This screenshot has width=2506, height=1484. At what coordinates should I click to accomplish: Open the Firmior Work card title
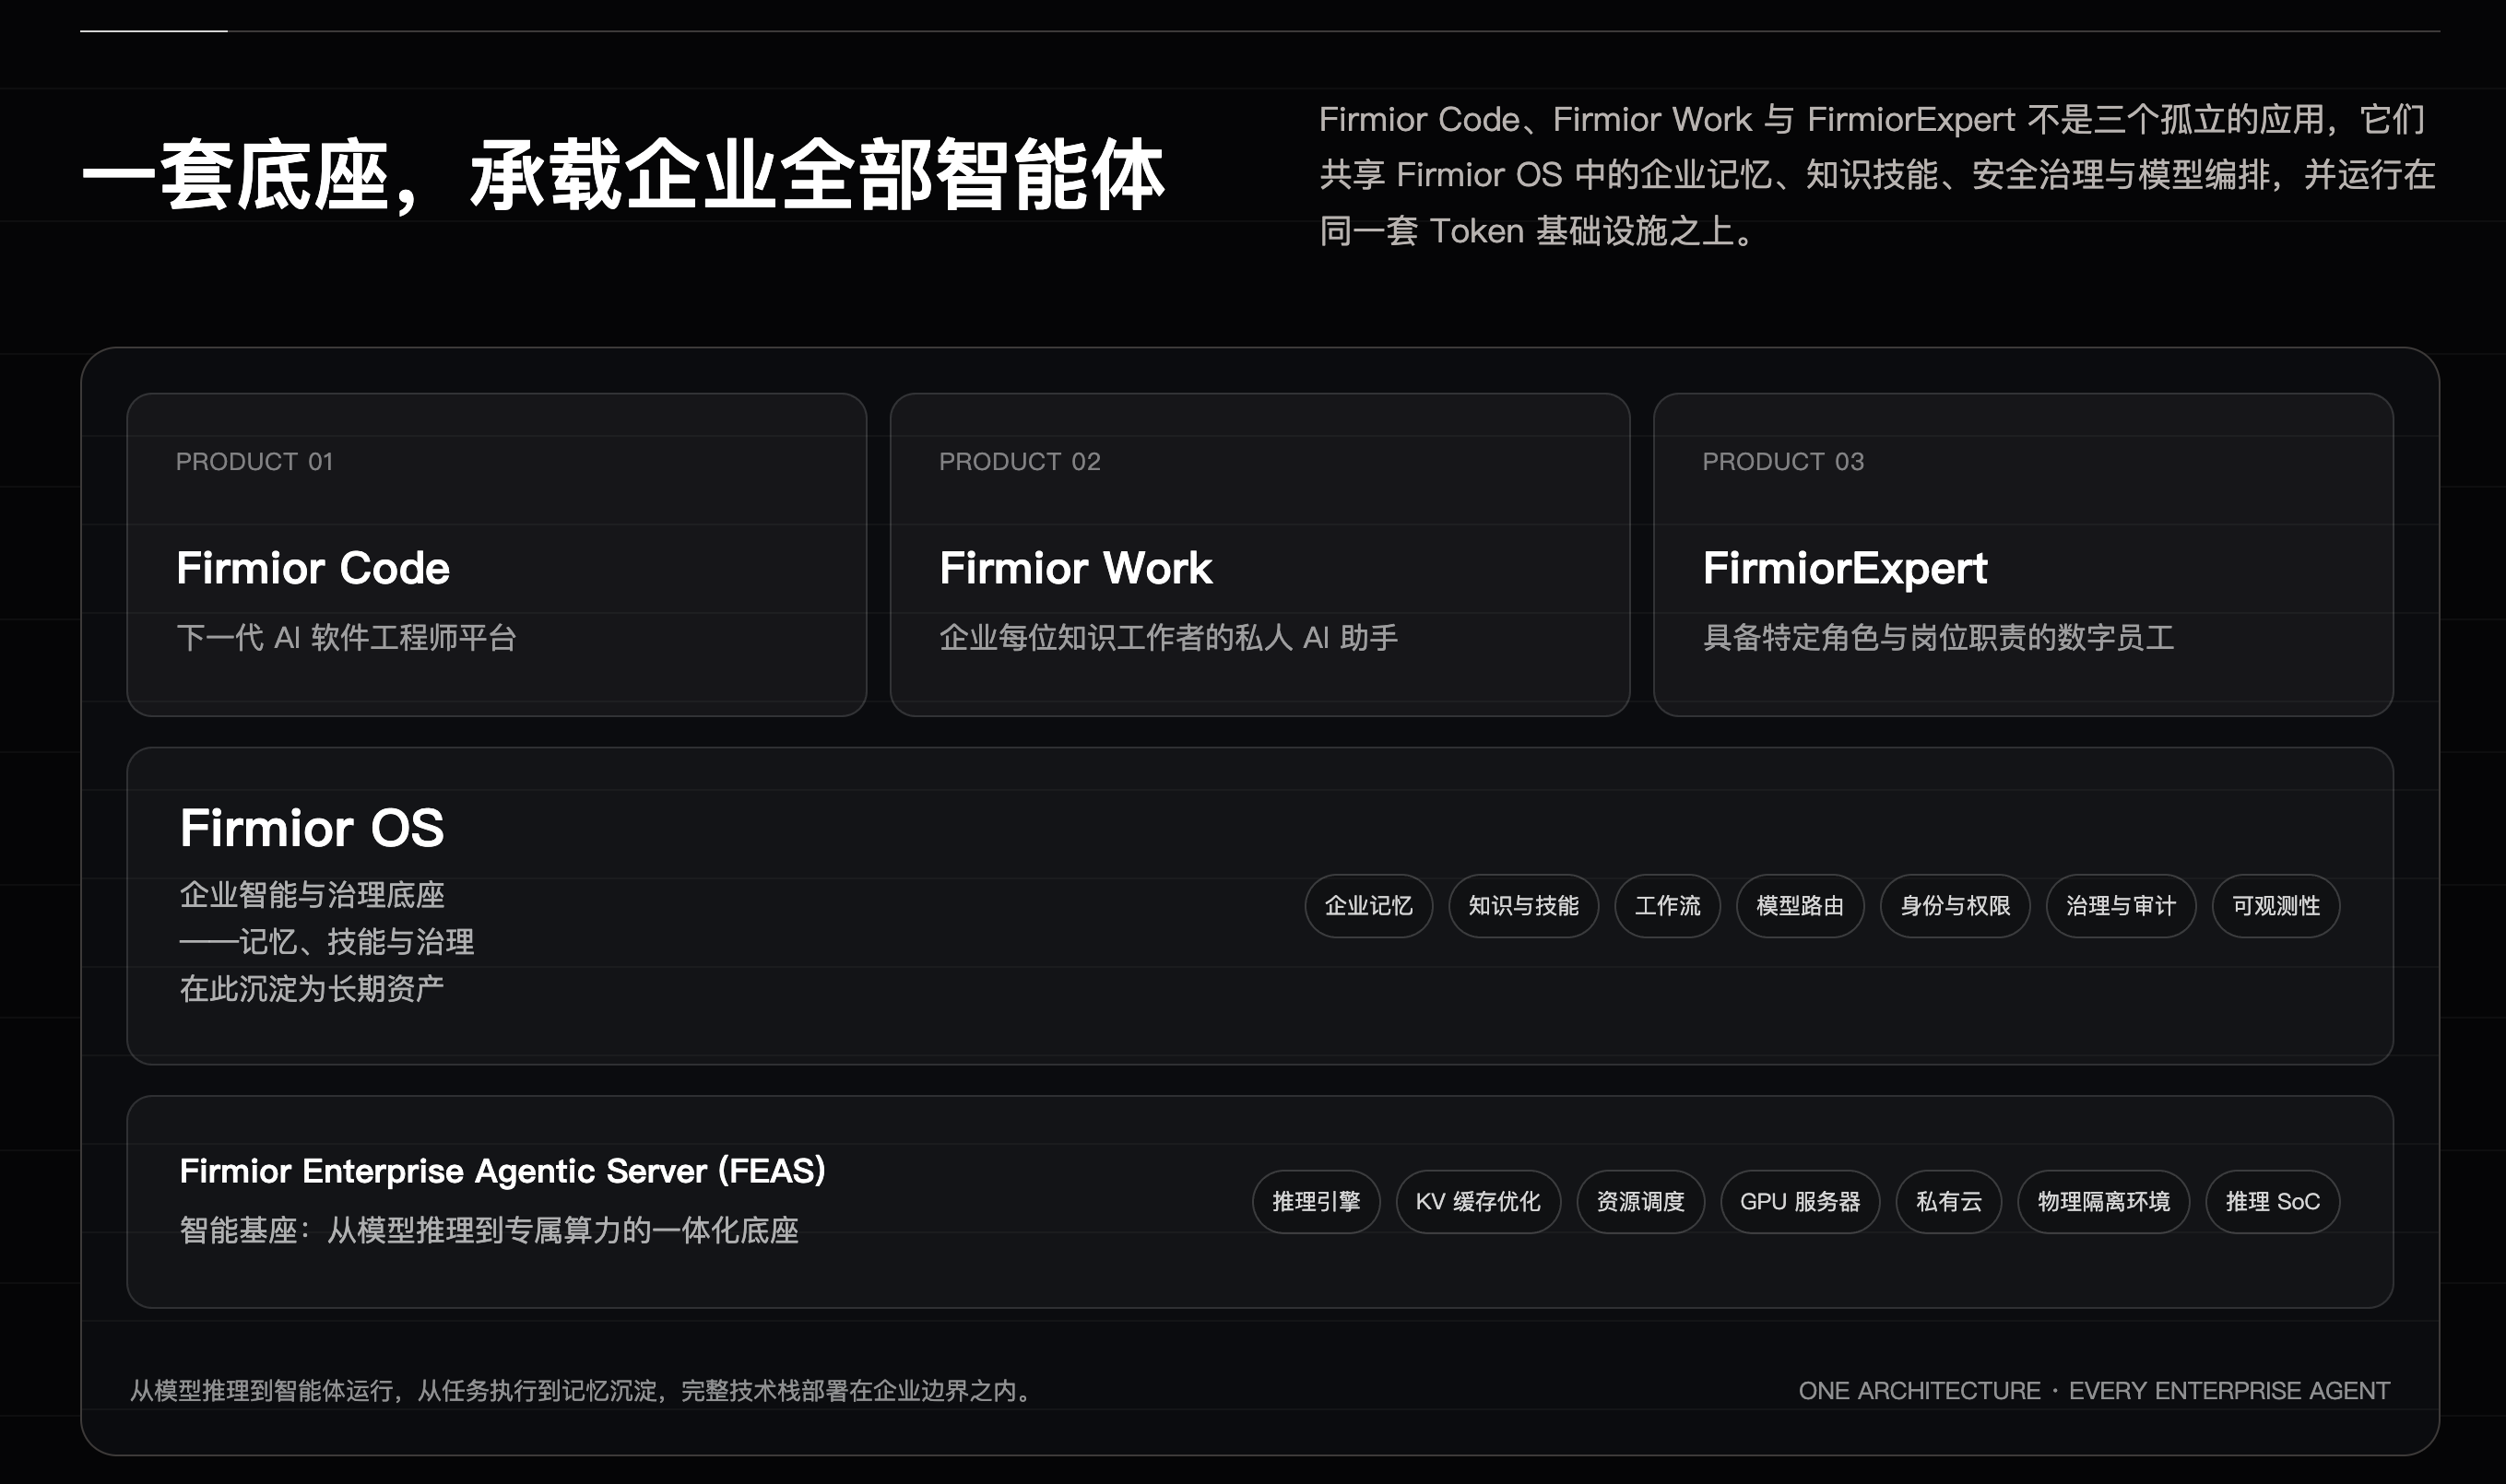pyautogui.click(x=1076, y=568)
